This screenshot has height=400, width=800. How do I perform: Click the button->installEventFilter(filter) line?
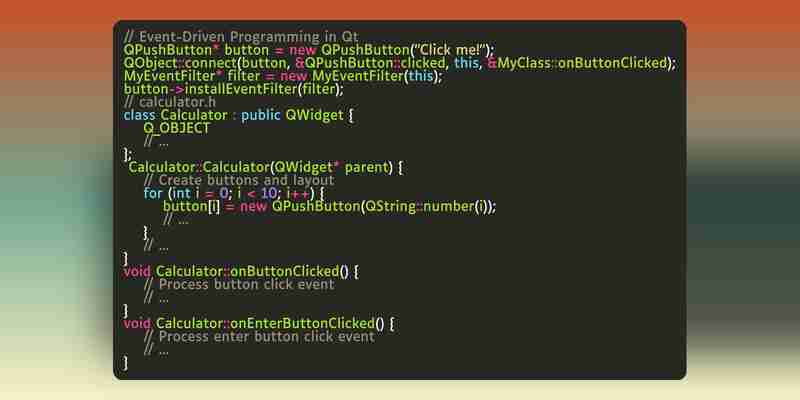tap(234, 89)
